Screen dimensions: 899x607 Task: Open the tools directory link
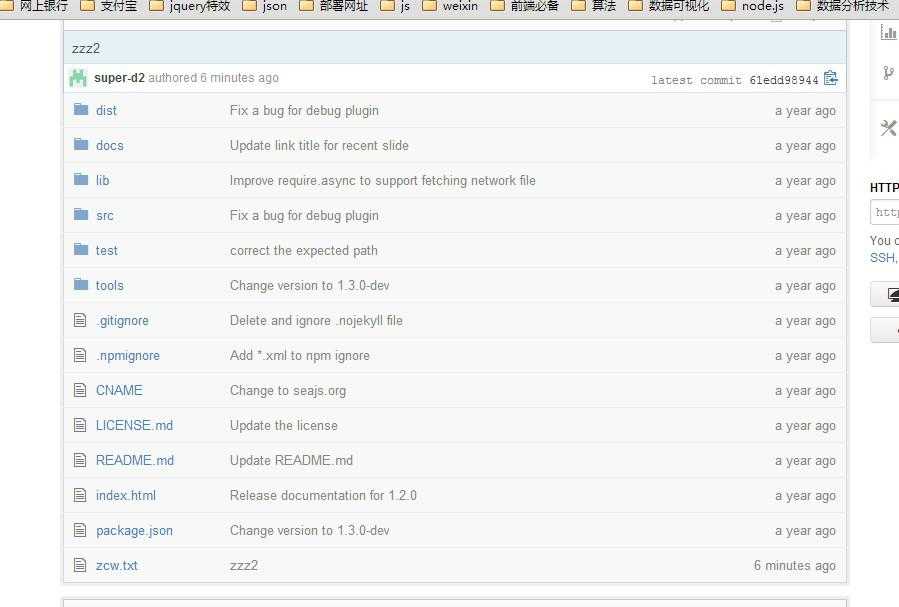[110, 285]
